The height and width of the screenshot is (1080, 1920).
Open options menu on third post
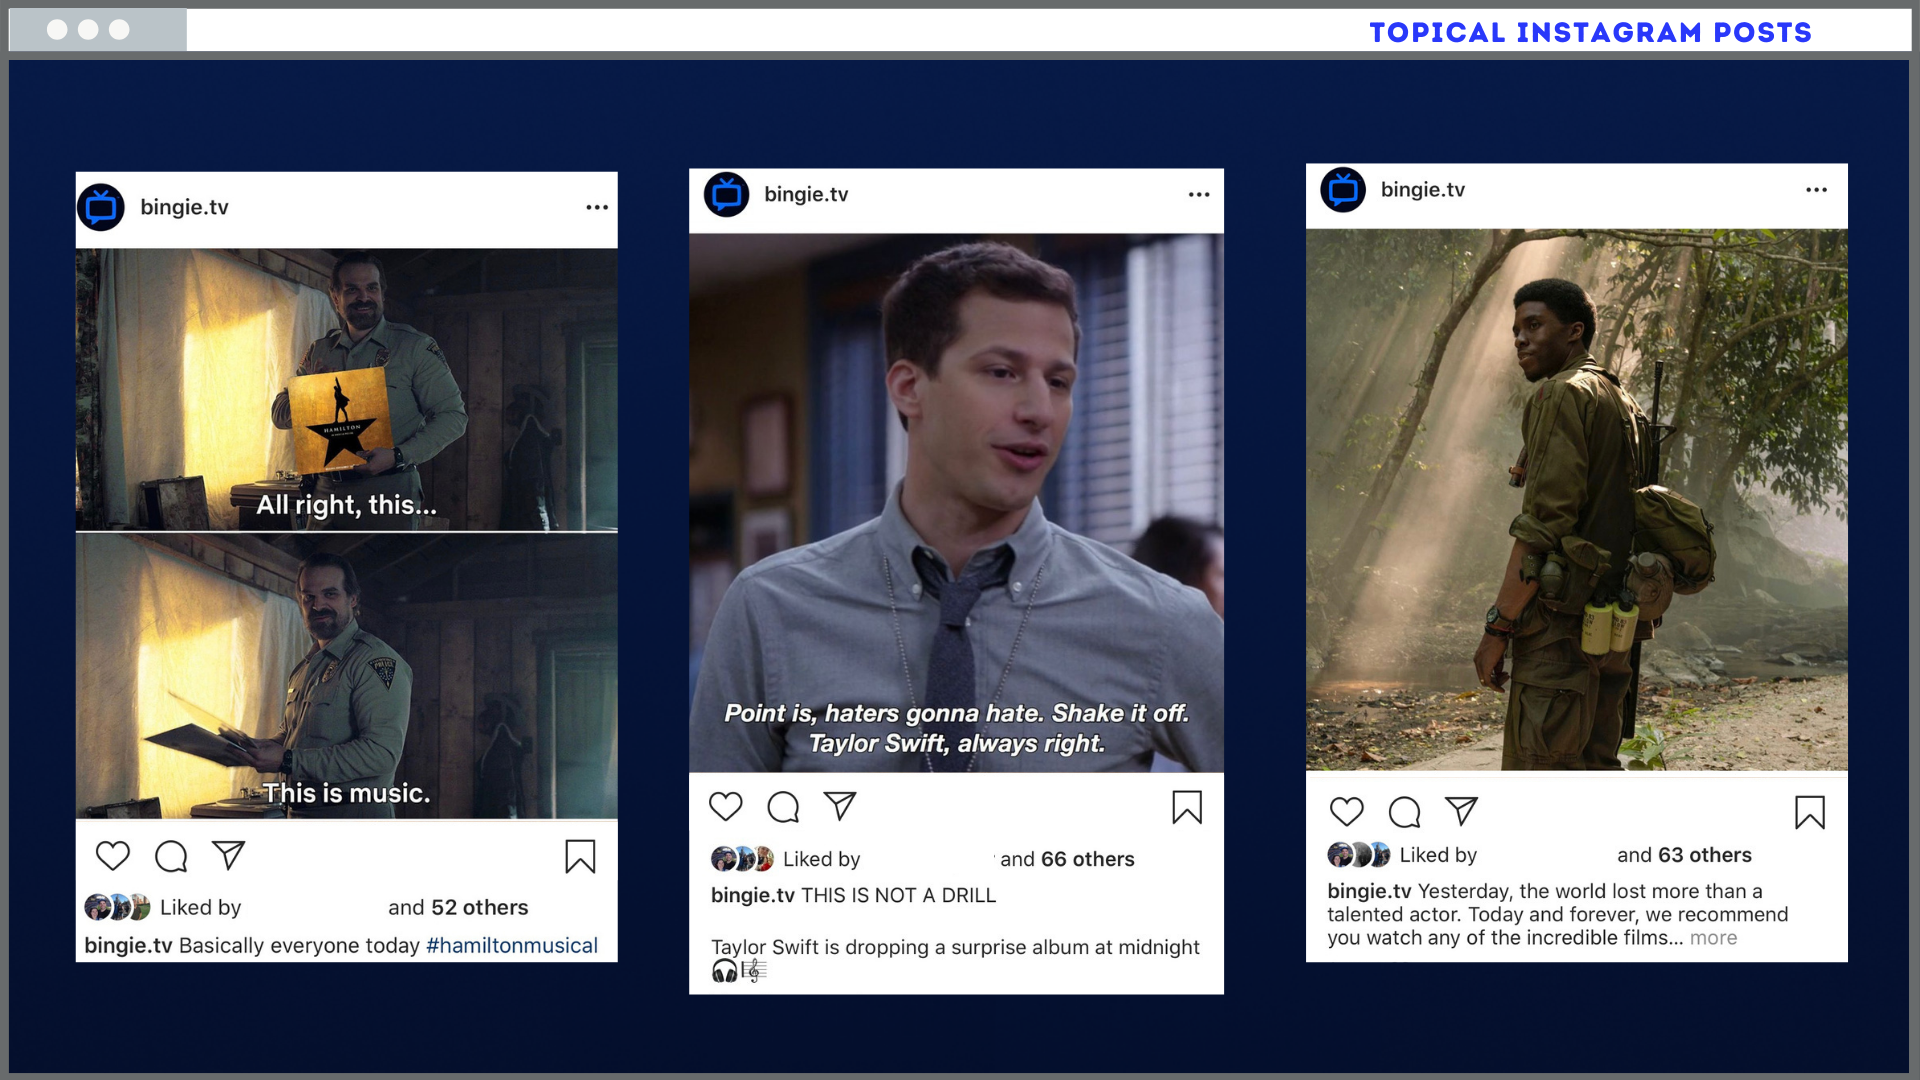(x=1816, y=190)
